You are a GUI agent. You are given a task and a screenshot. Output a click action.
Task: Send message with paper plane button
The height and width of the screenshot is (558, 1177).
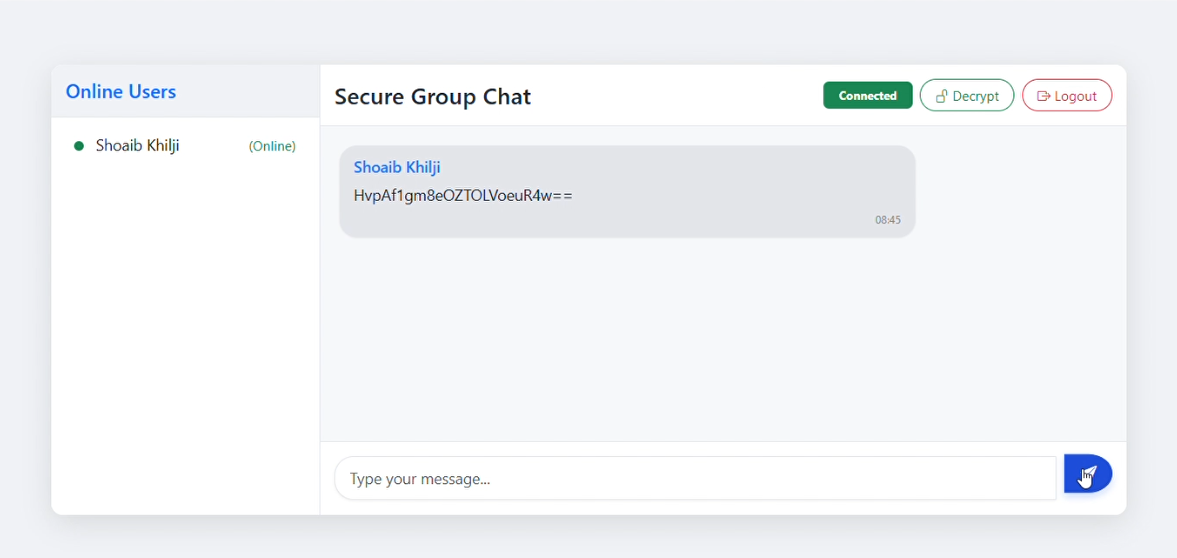(1088, 474)
